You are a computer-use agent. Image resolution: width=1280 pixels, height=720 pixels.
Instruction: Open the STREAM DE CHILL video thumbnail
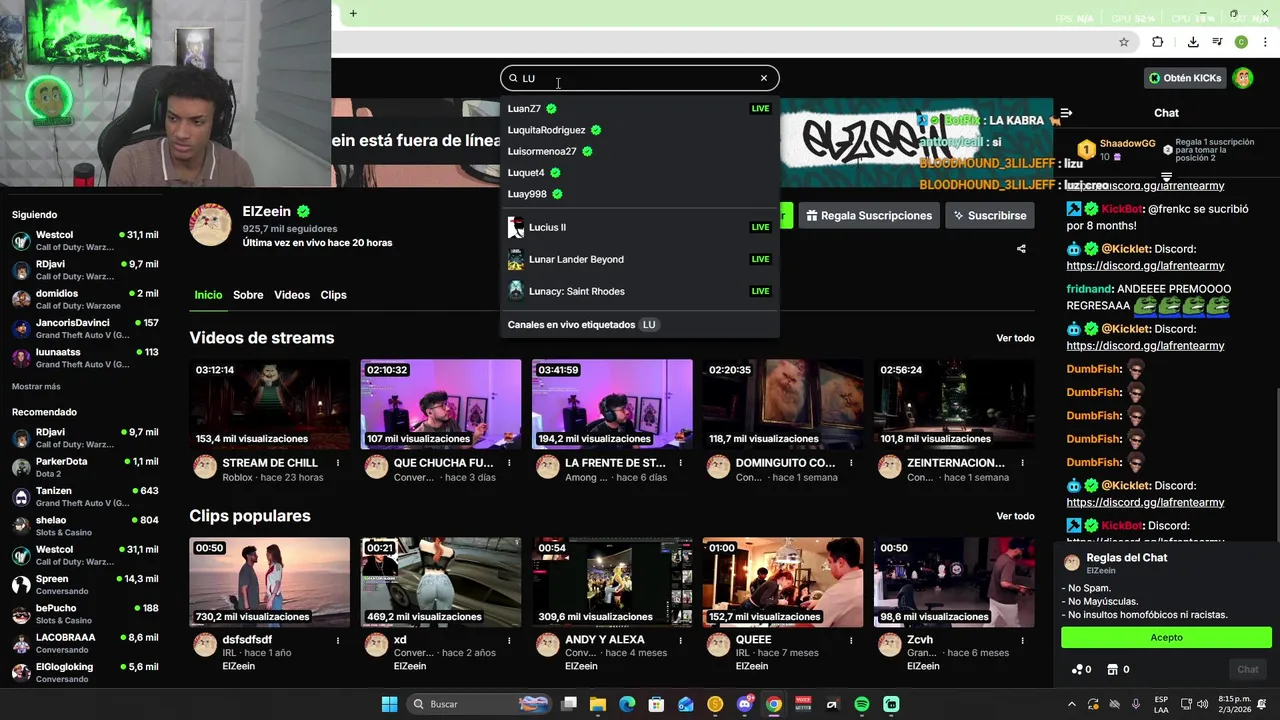(x=270, y=404)
